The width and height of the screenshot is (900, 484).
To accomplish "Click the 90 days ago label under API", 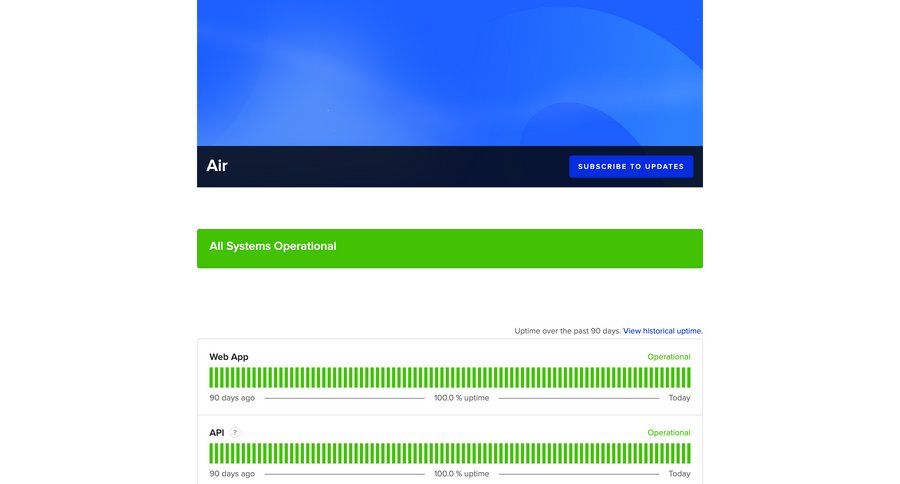I will (232, 474).
